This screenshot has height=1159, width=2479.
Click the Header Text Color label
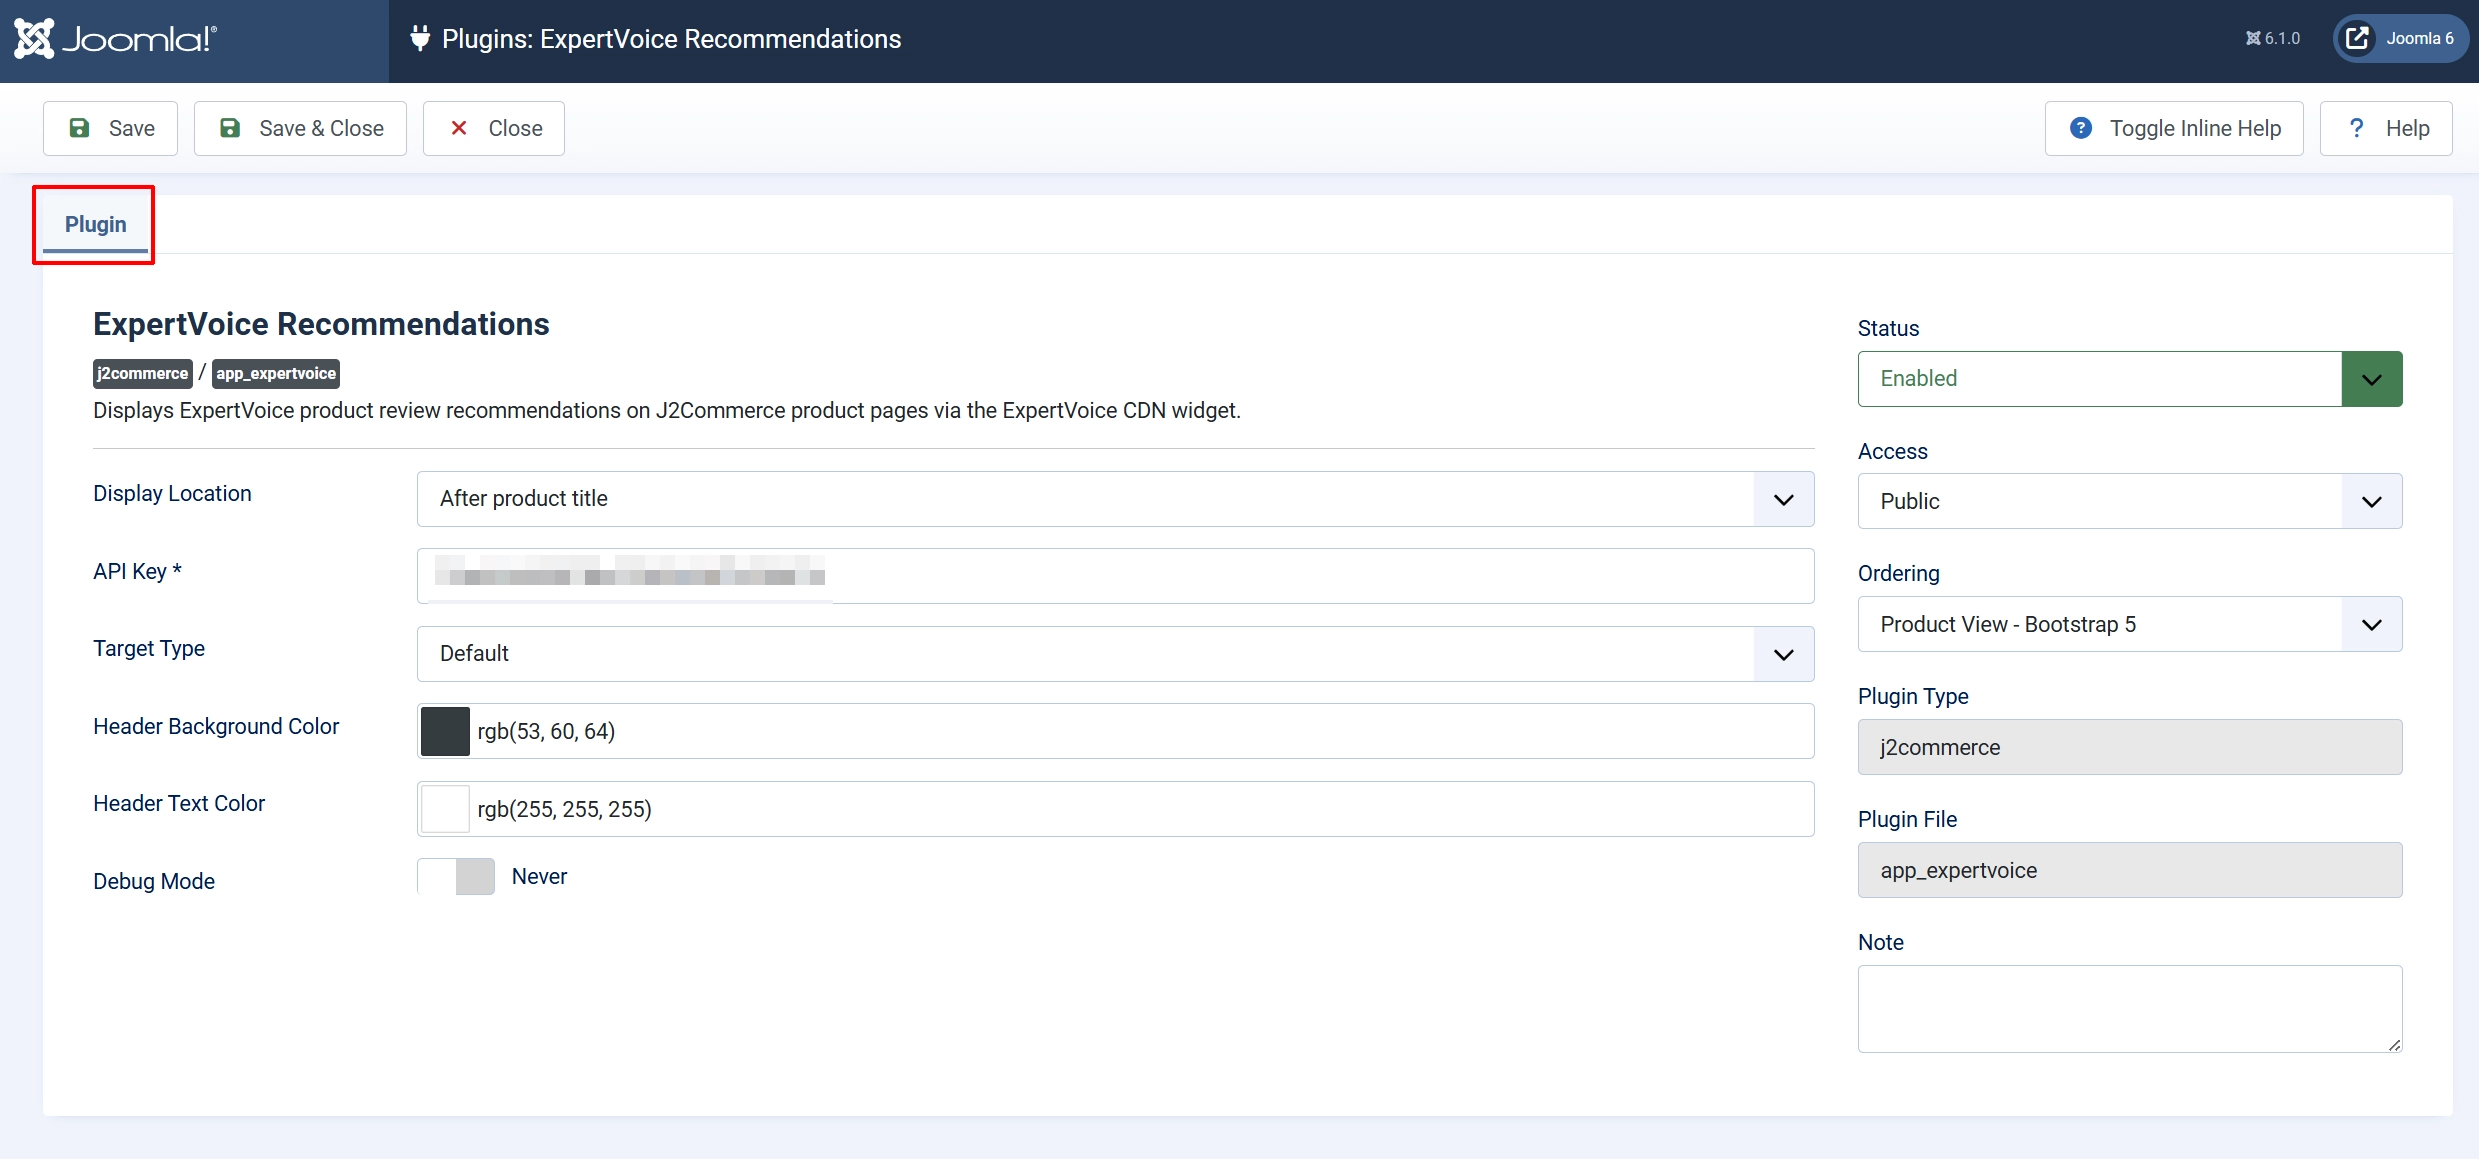pyautogui.click(x=179, y=804)
